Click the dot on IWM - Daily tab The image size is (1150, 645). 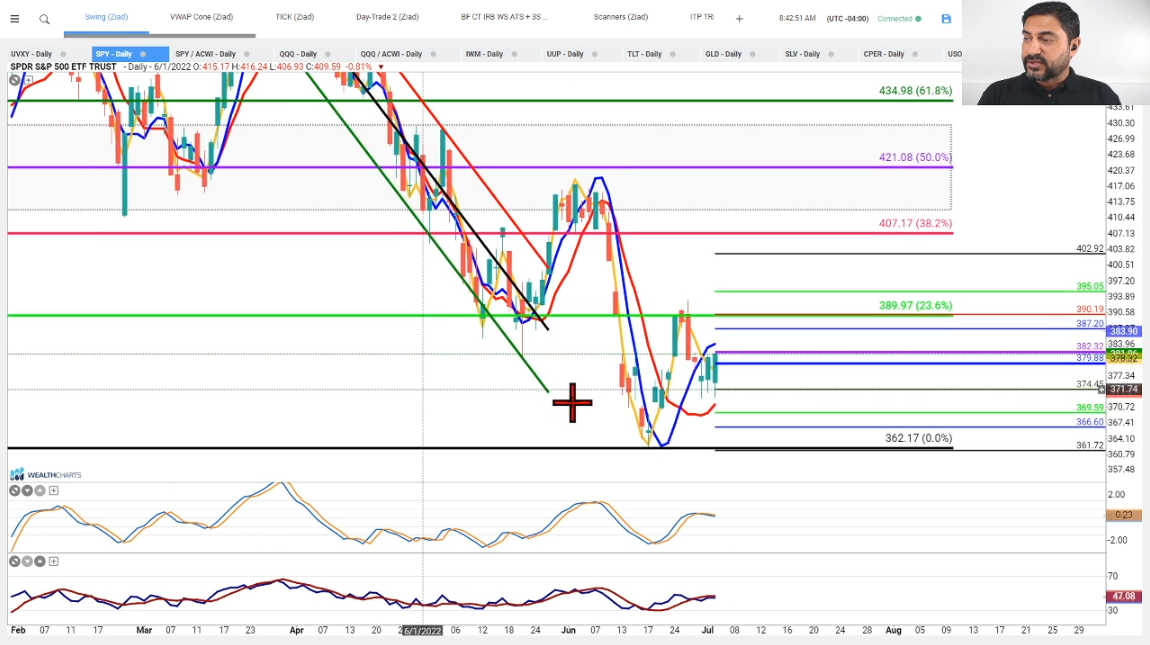tap(514, 54)
